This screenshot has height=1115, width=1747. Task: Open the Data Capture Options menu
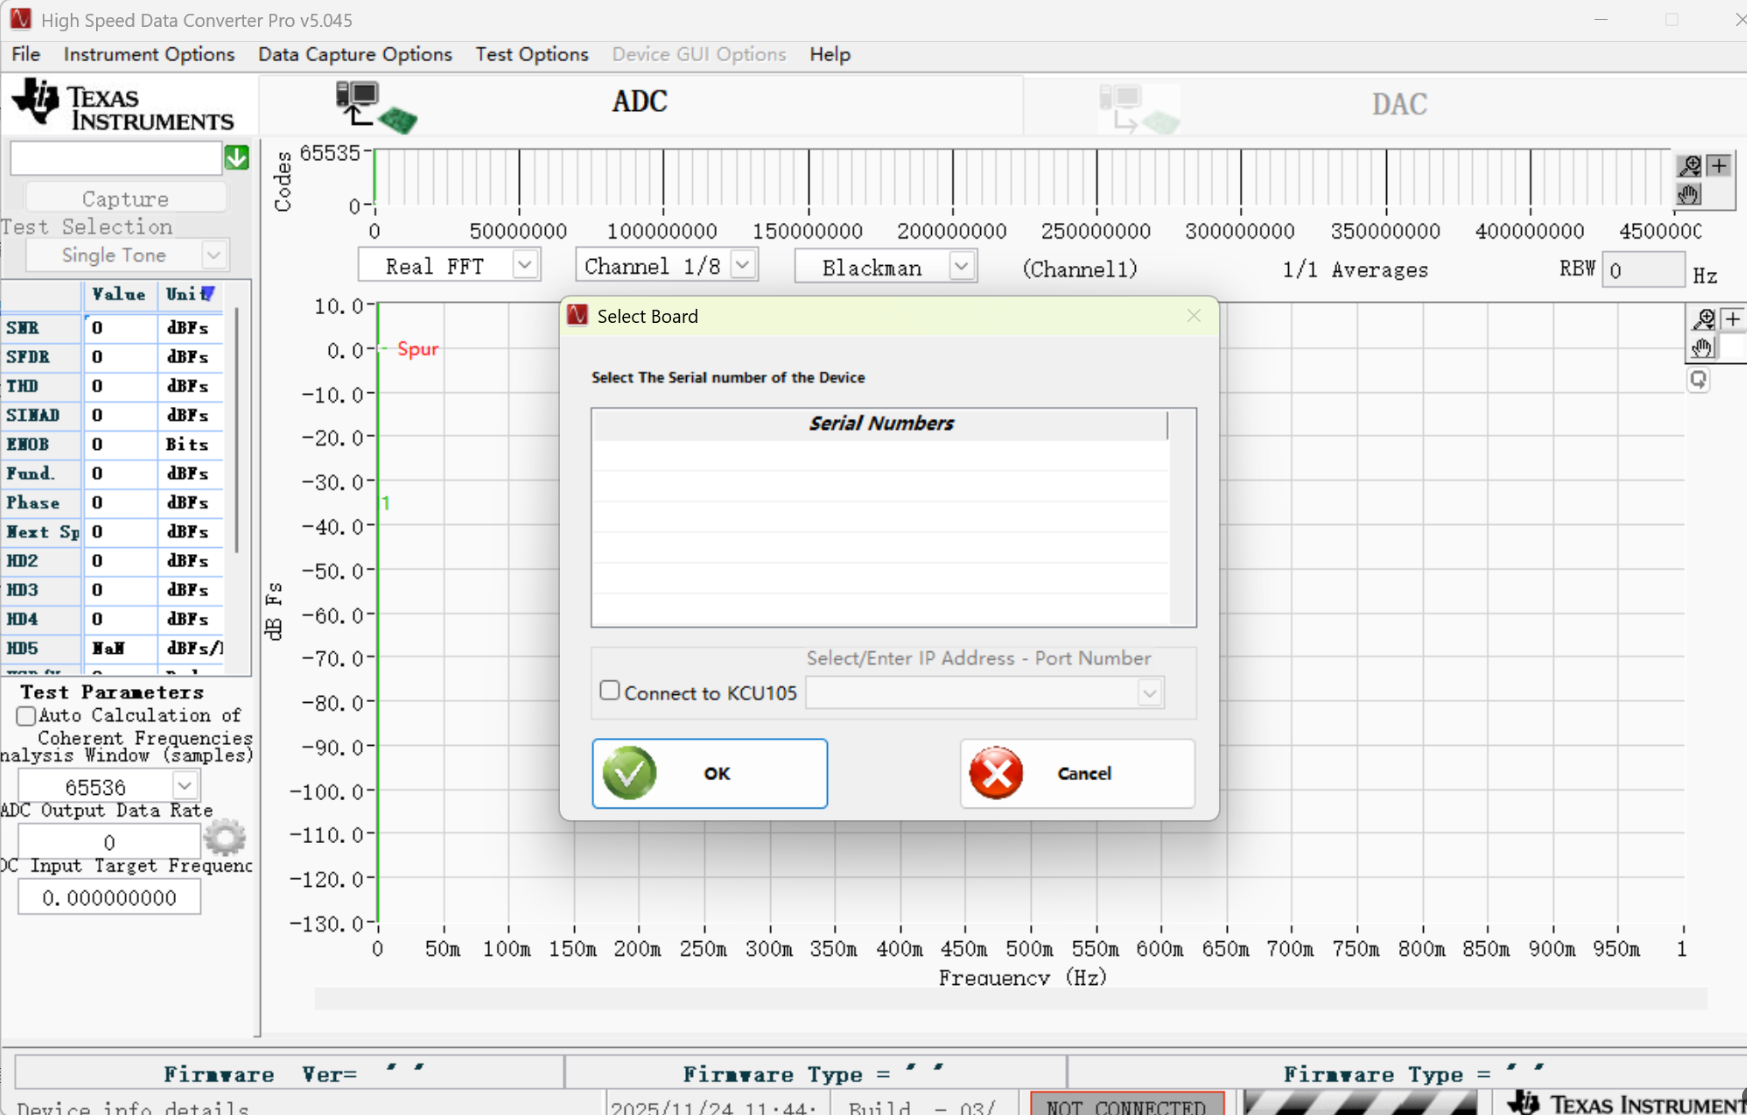(355, 54)
